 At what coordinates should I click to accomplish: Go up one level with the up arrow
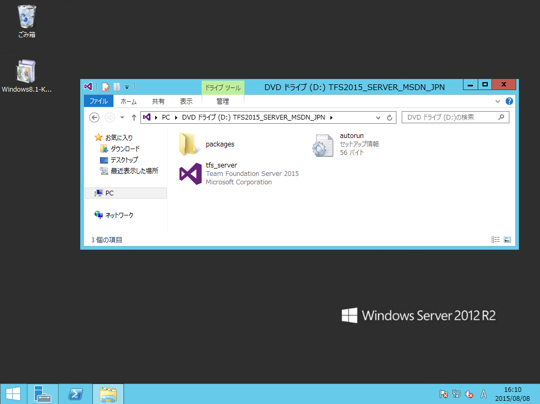pos(134,117)
